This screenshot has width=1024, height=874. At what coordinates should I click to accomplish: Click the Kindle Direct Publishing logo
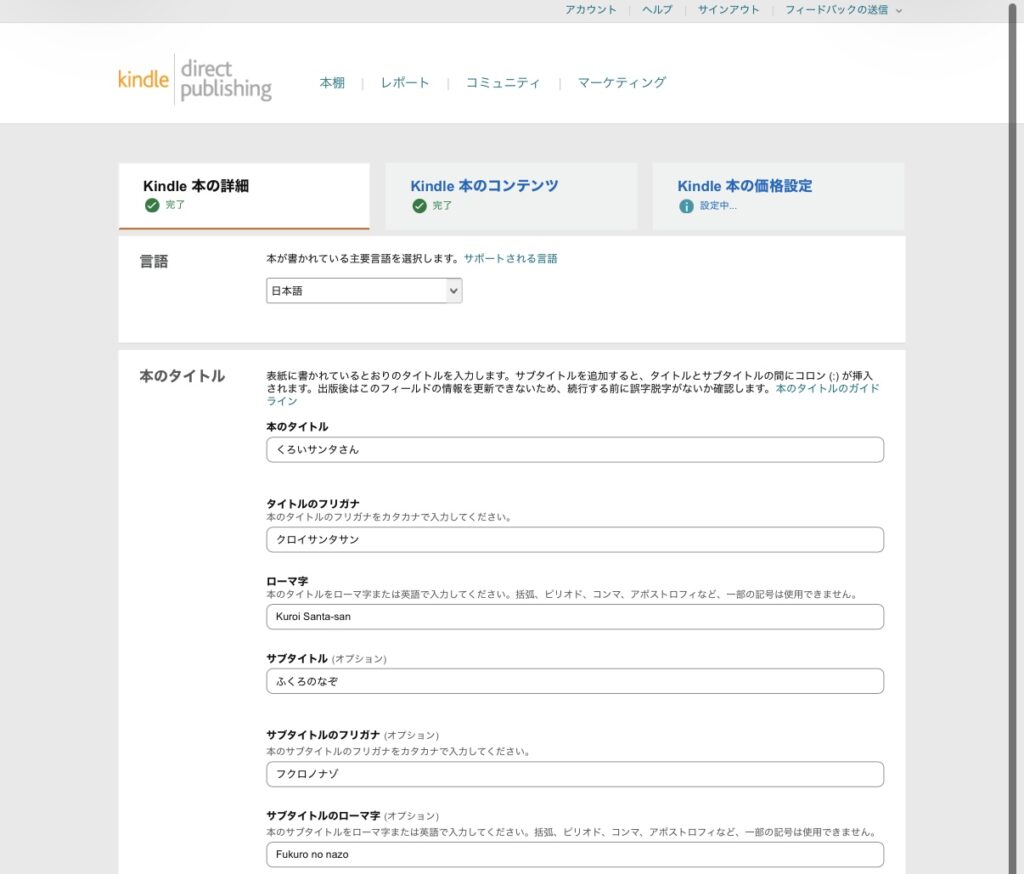(195, 80)
